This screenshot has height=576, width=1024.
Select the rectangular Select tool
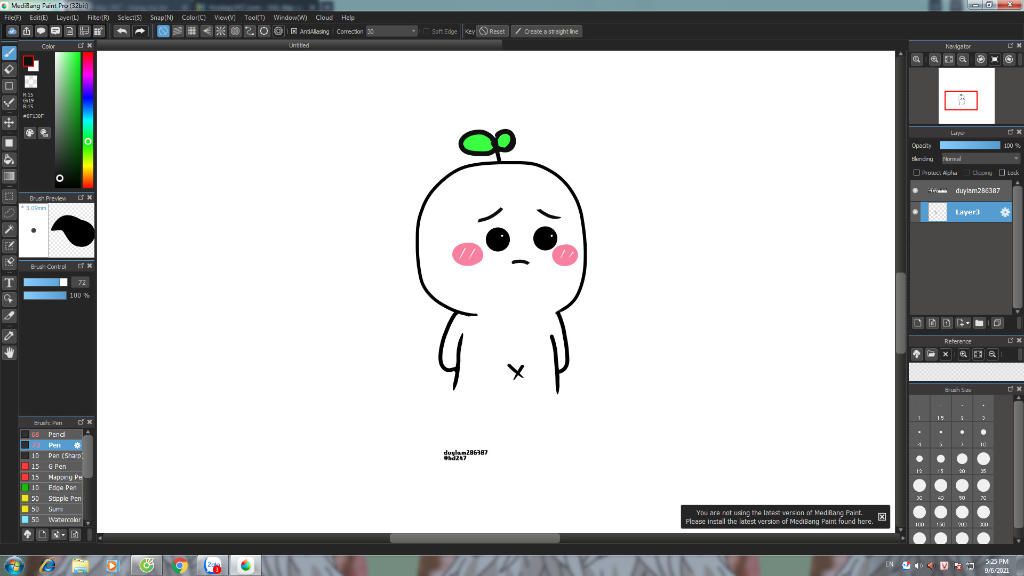(9, 196)
